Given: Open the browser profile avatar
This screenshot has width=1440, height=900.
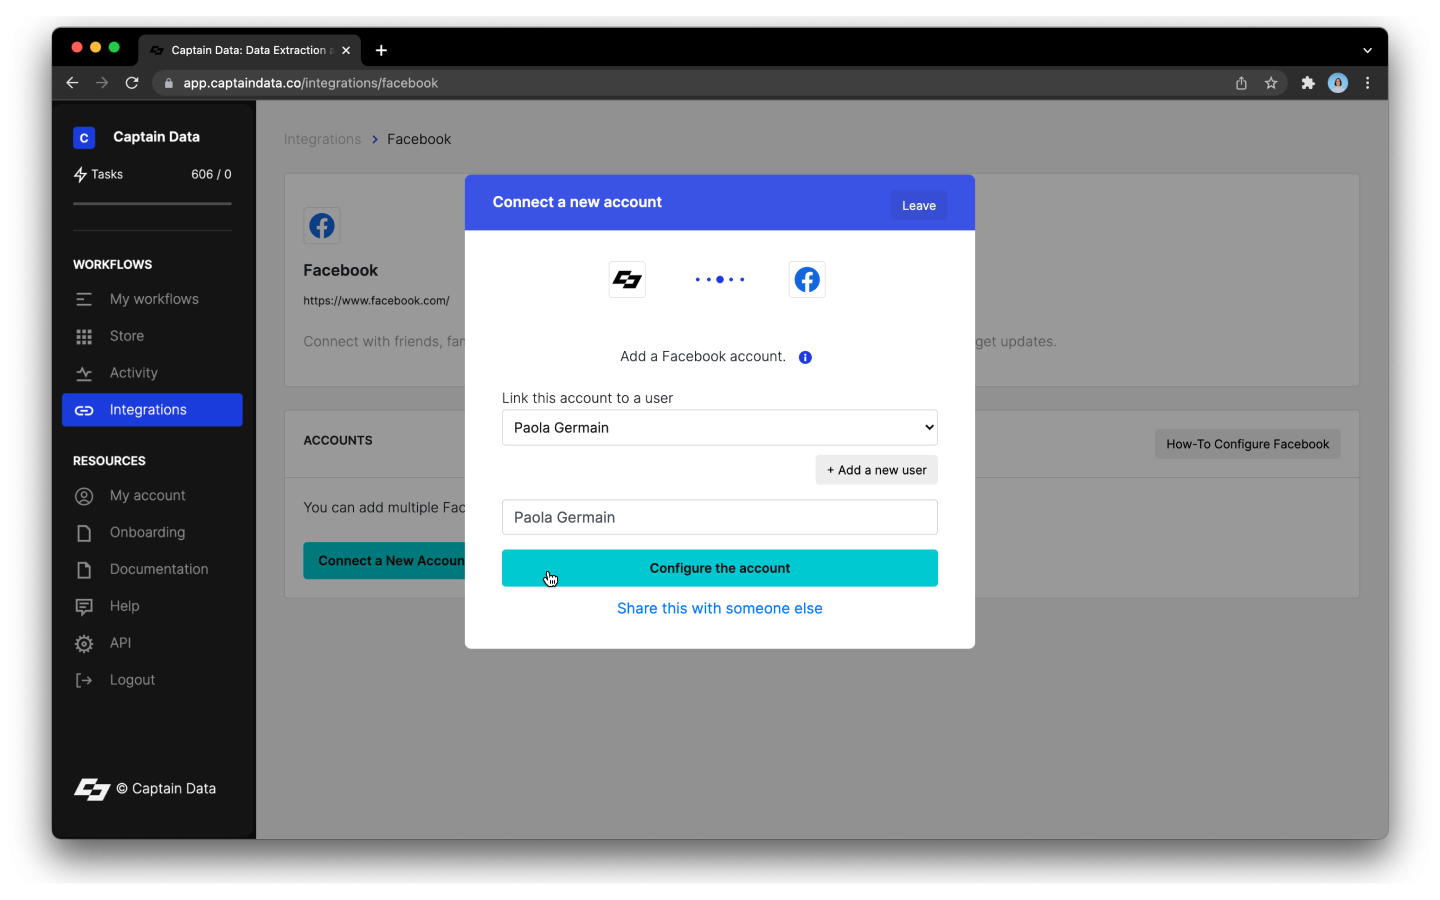Looking at the screenshot, I should coord(1338,83).
